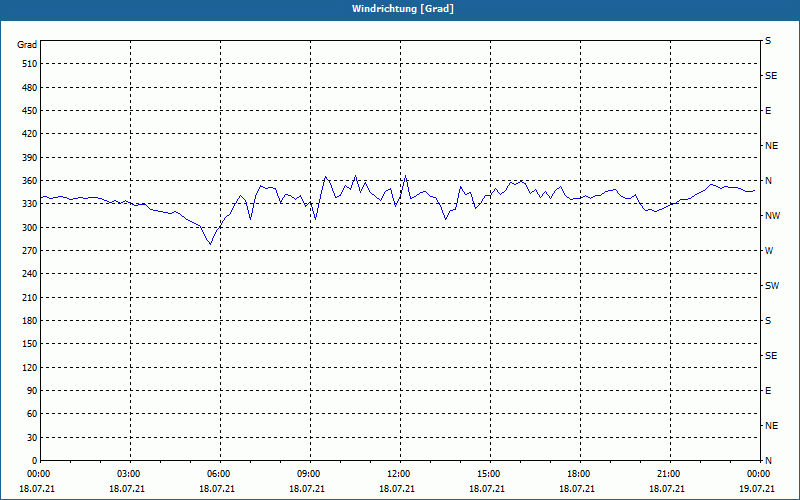Click the Windrichtung [Grad] chart title
This screenshot has height=500, width=800.
[403, 9]
